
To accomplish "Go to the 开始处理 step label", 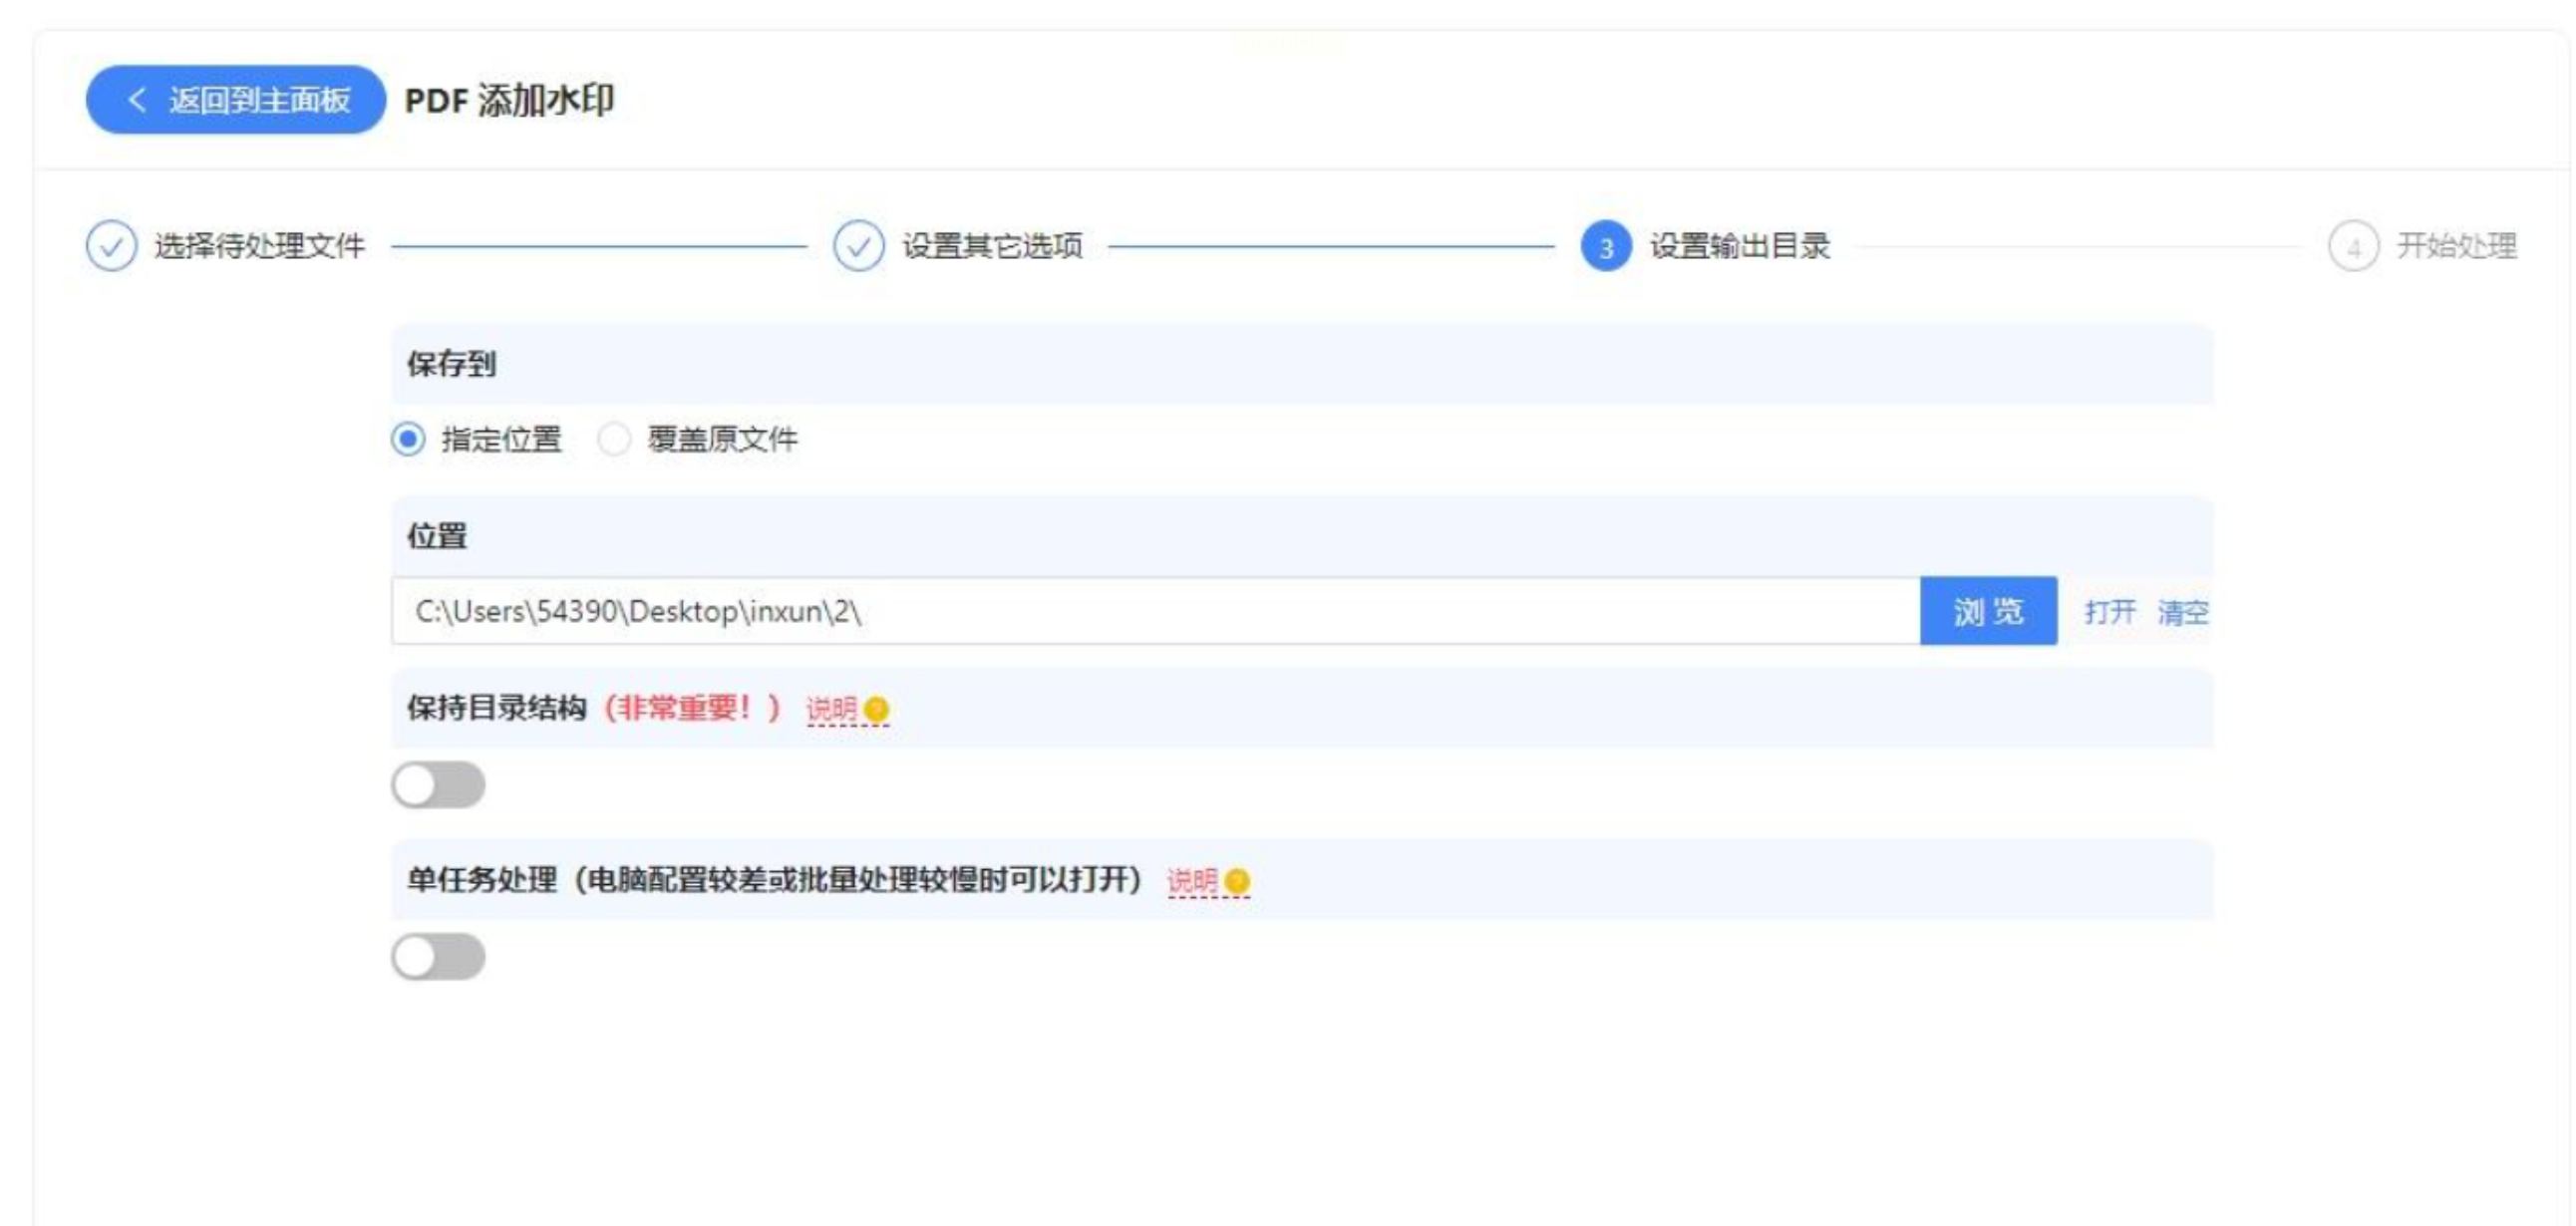I will click(x=2456, y=246).
